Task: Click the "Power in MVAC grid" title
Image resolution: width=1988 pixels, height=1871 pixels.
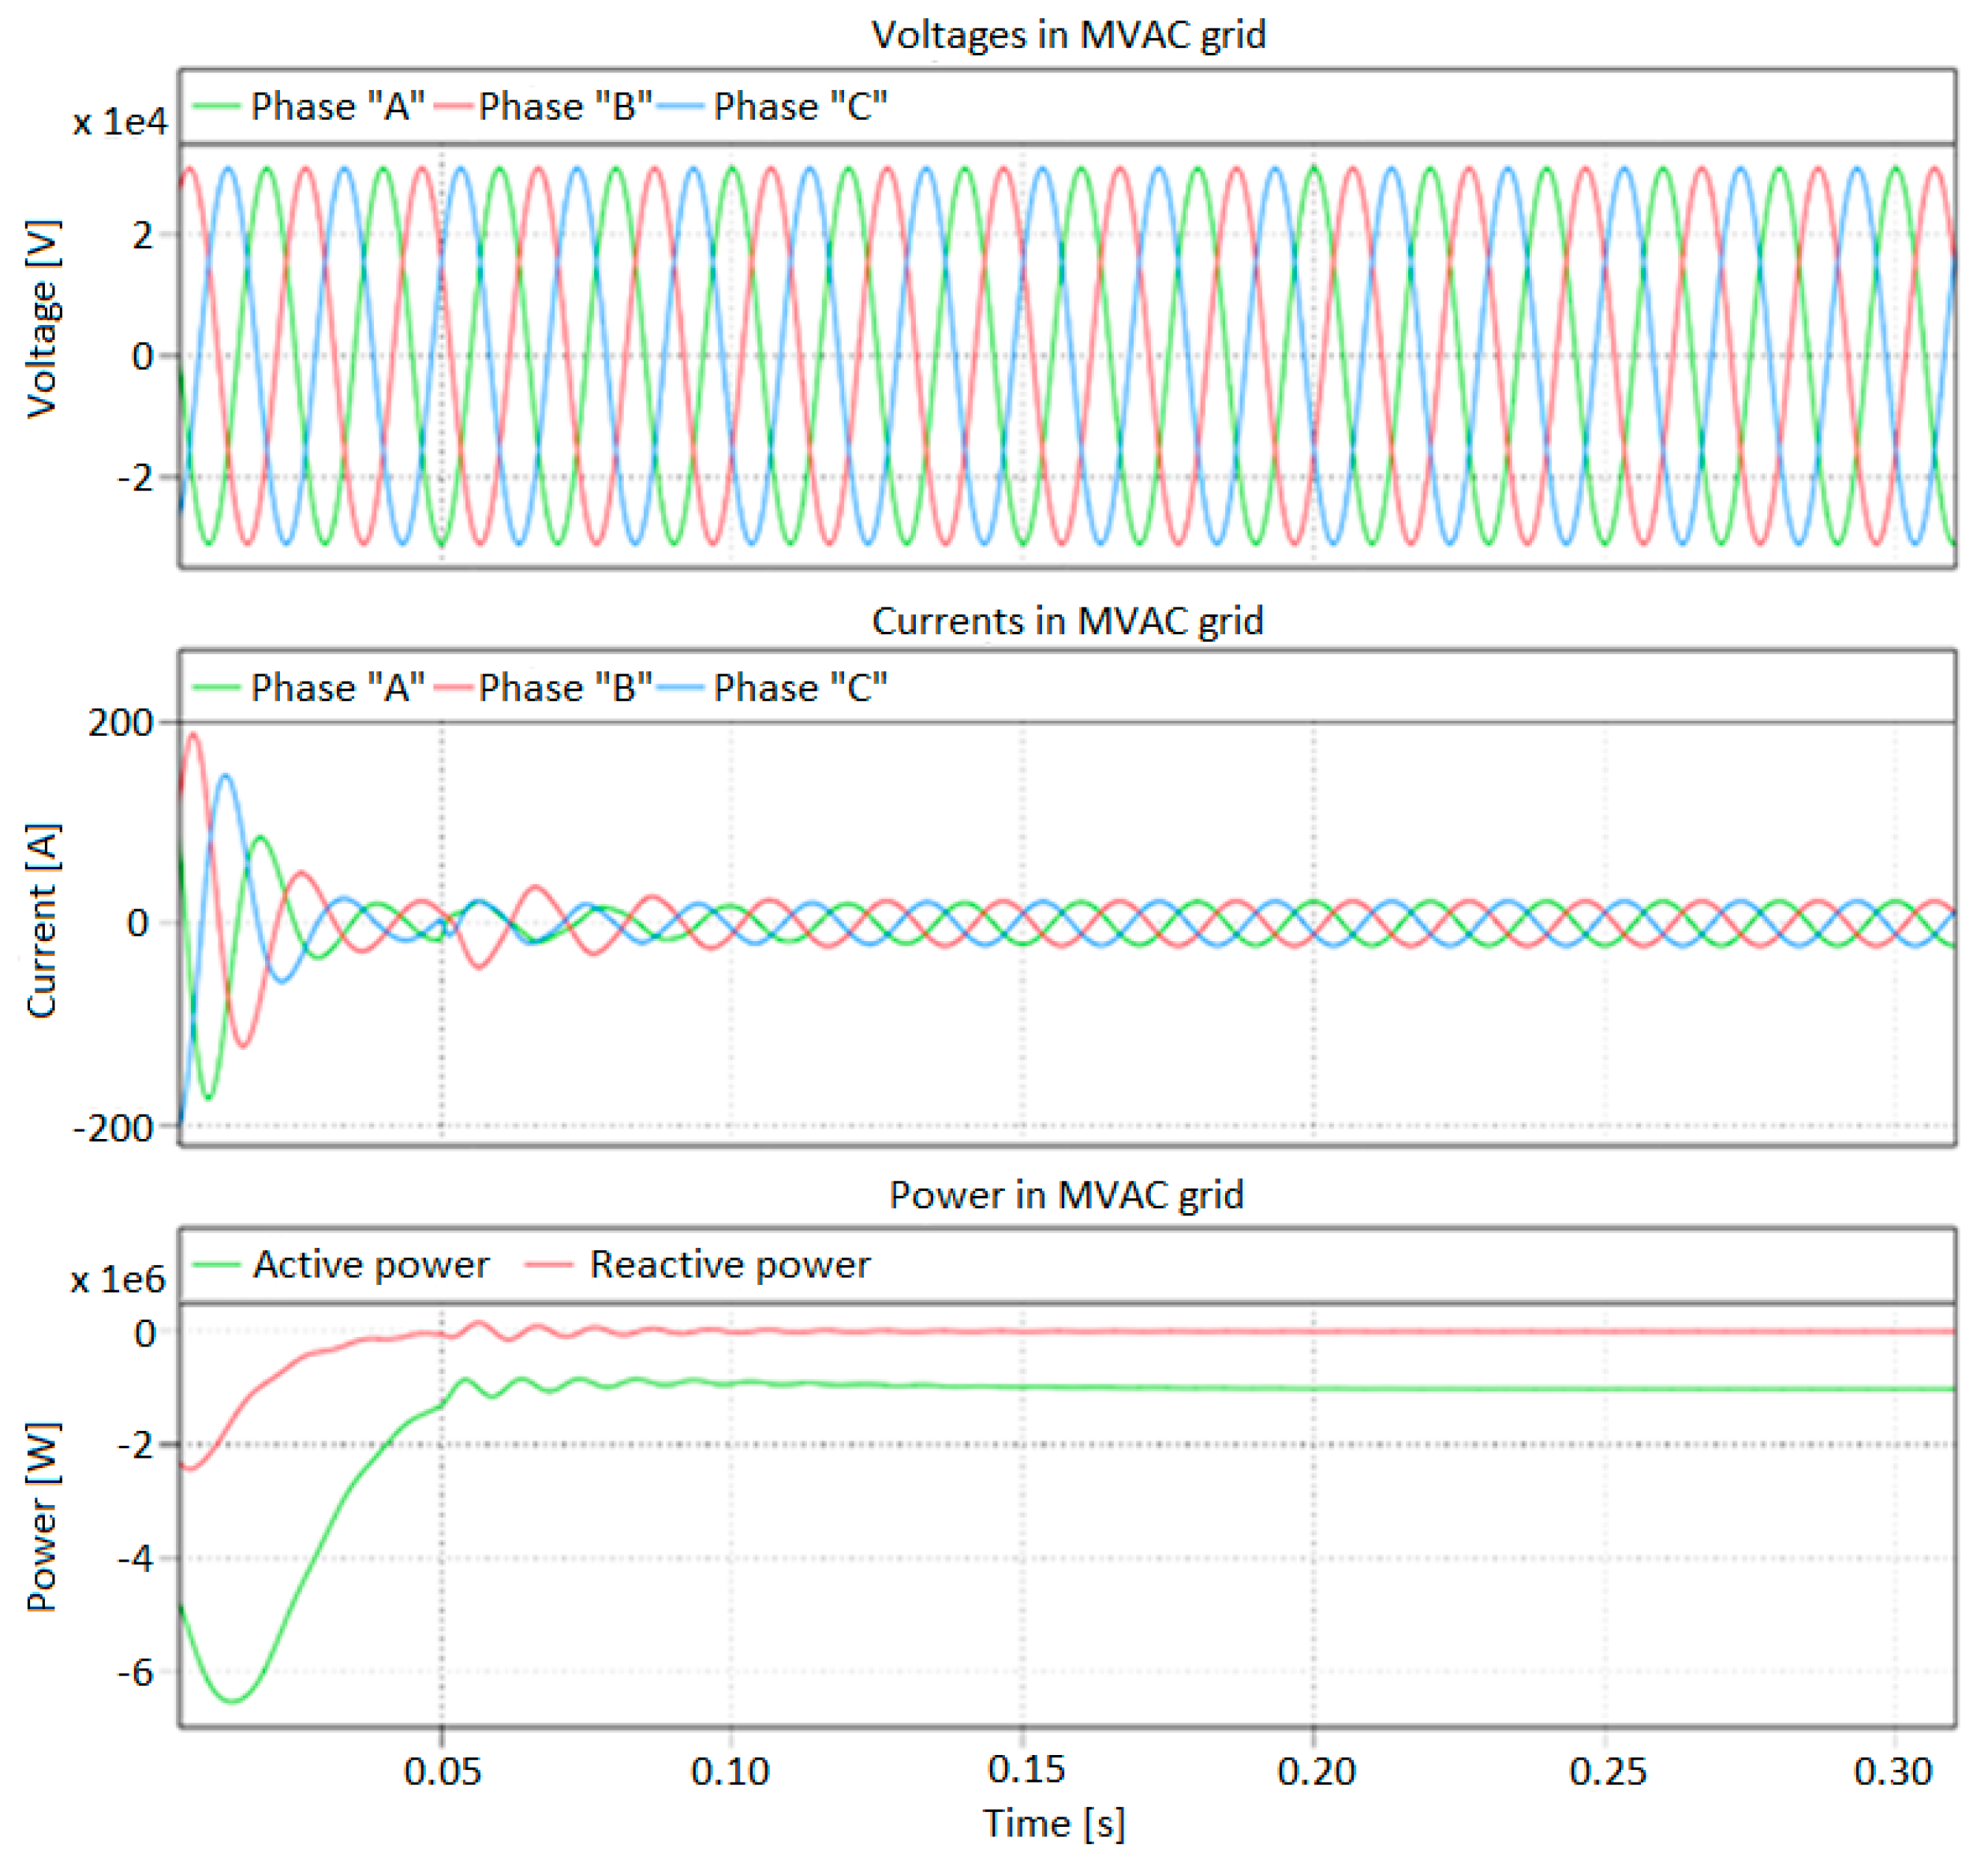Action: [1066, 1195]
